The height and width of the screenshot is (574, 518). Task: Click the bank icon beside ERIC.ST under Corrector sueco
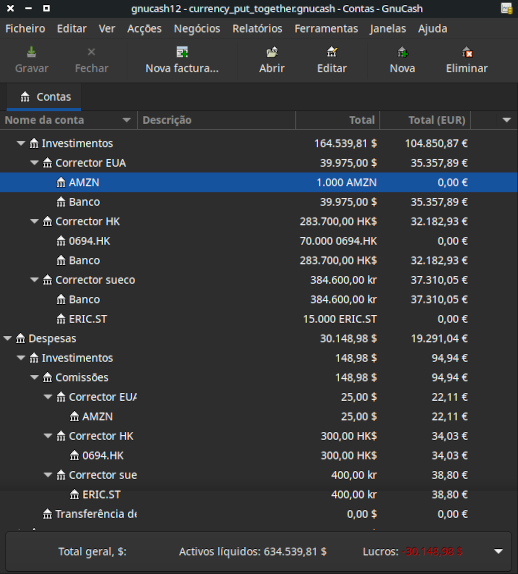pyautogui.click(x=61, y=319)
